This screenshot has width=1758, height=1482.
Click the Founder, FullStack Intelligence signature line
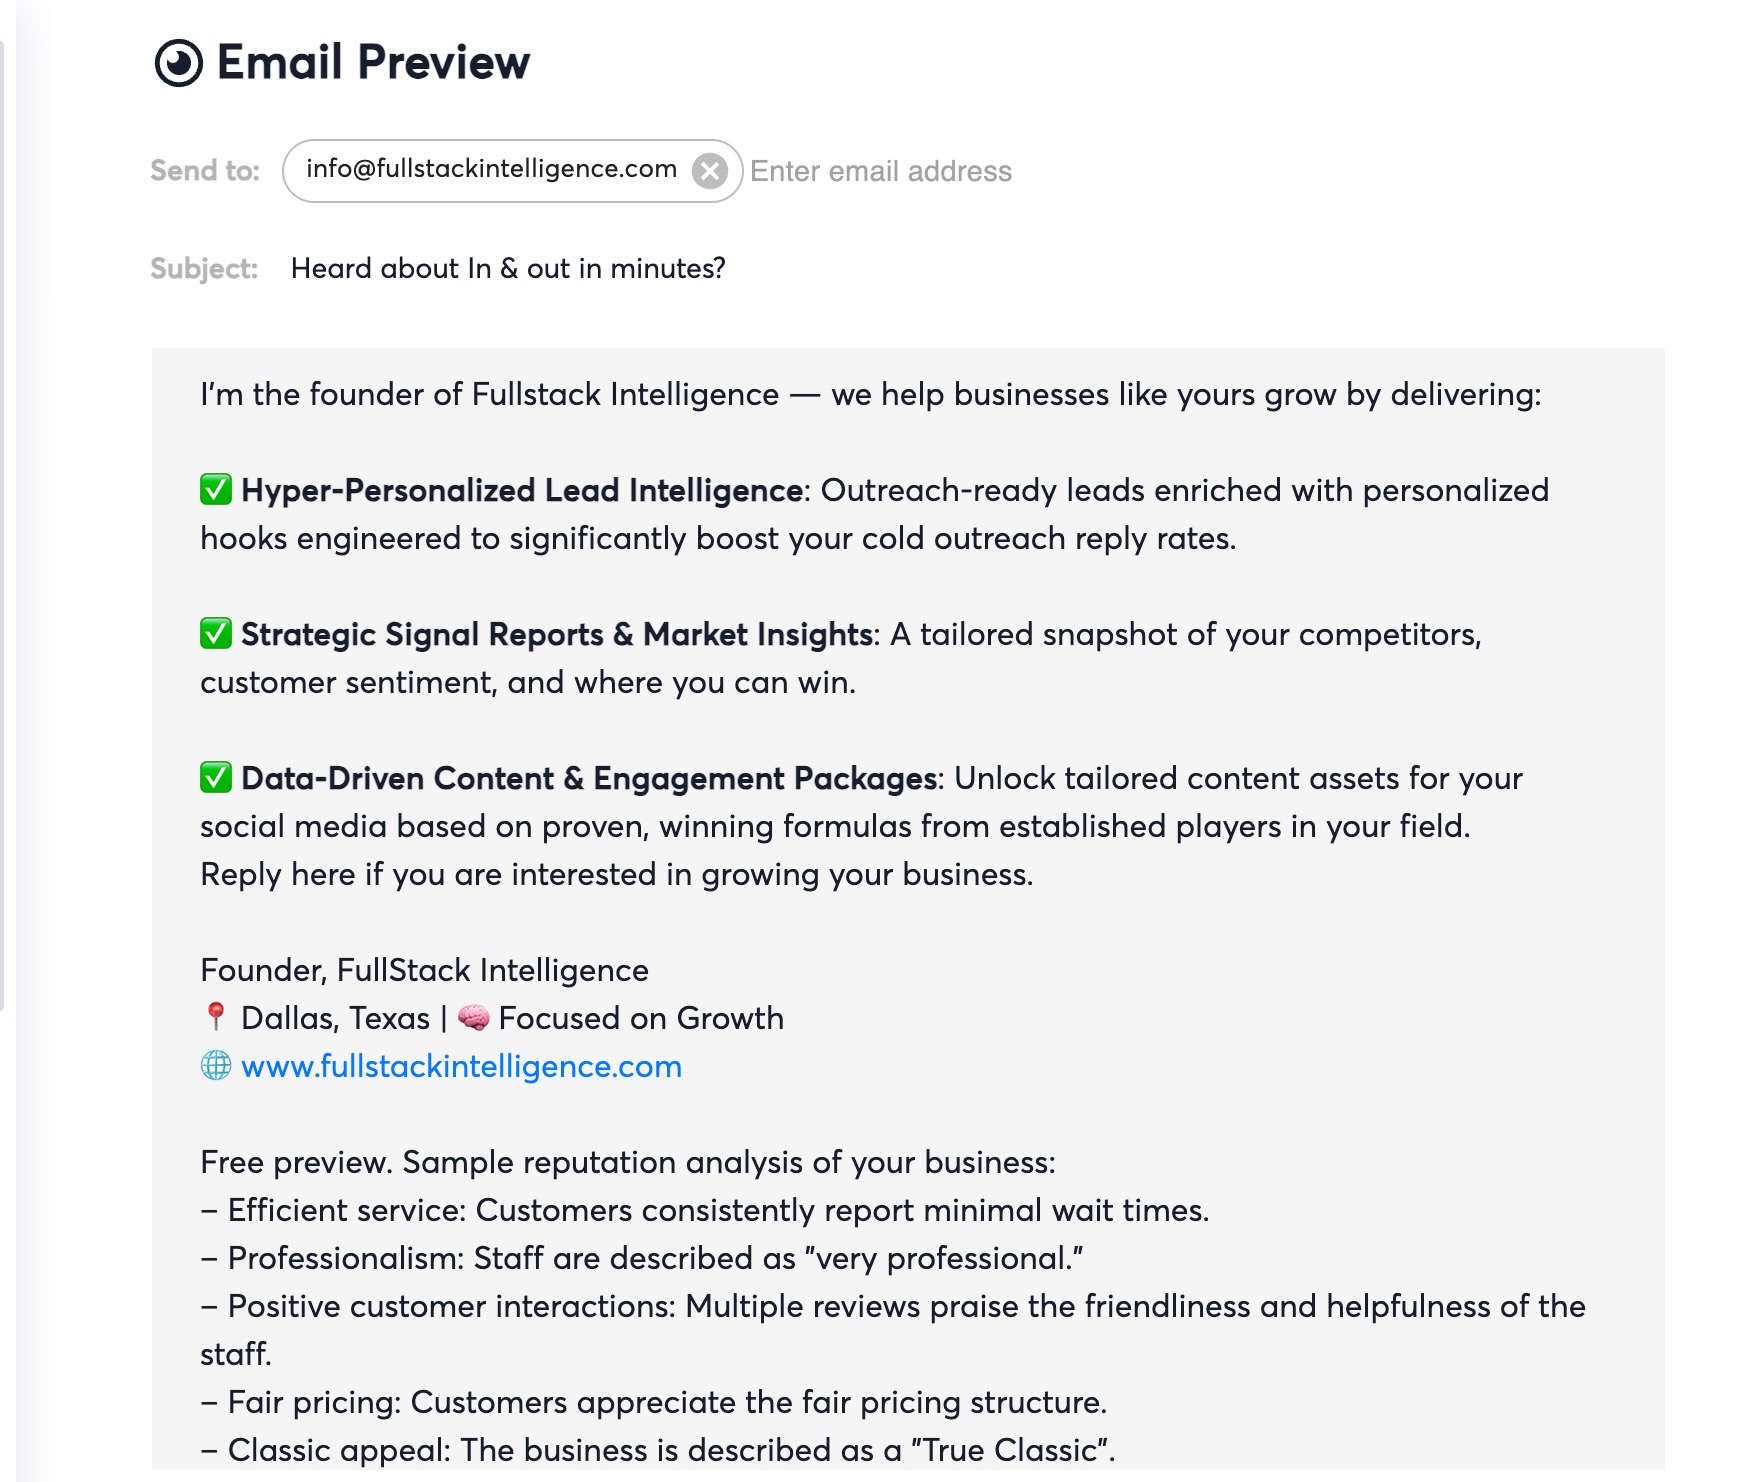click(x=424, y=970)
